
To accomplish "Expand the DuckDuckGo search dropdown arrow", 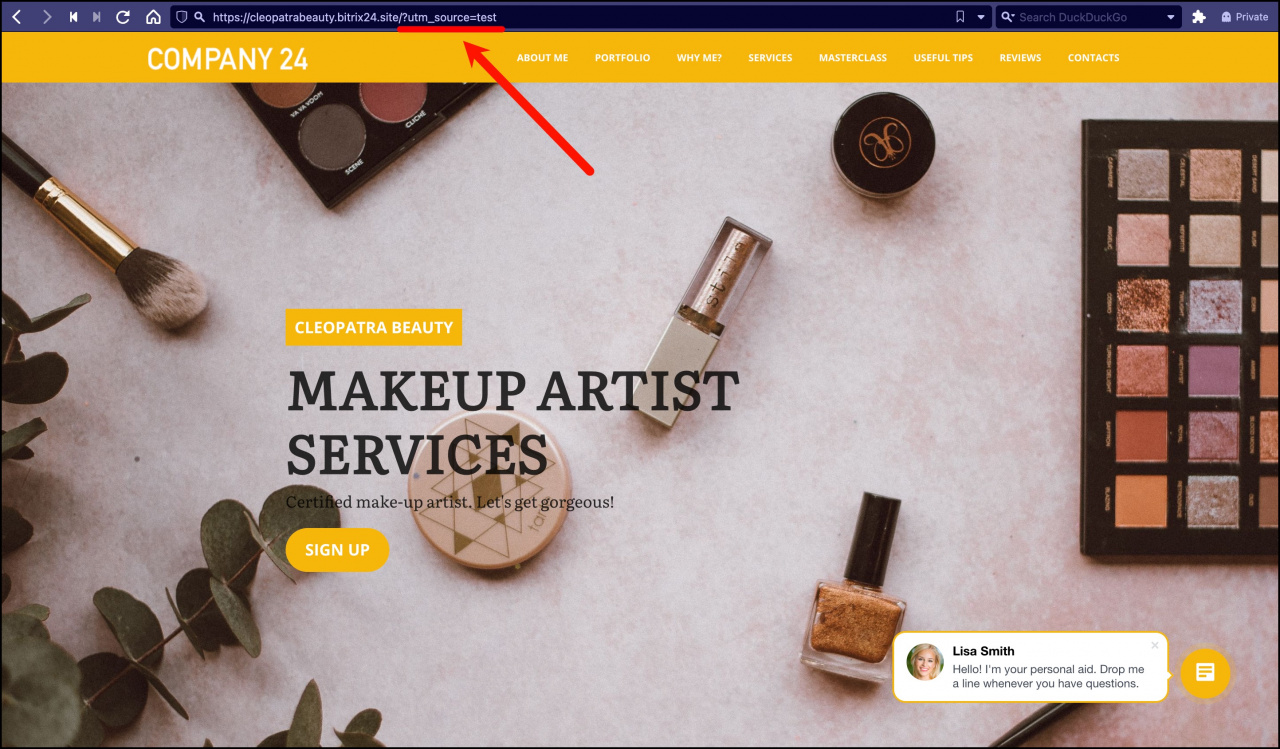I will [x=1171, y=17].
